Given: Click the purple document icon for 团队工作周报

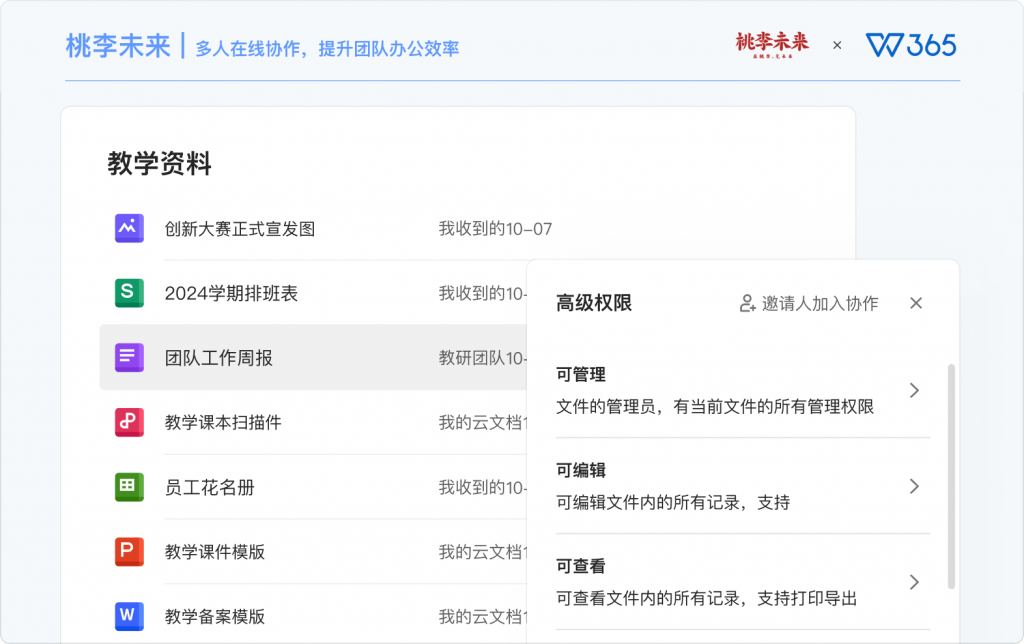Looking at the screenshot, I should [129, 357].
